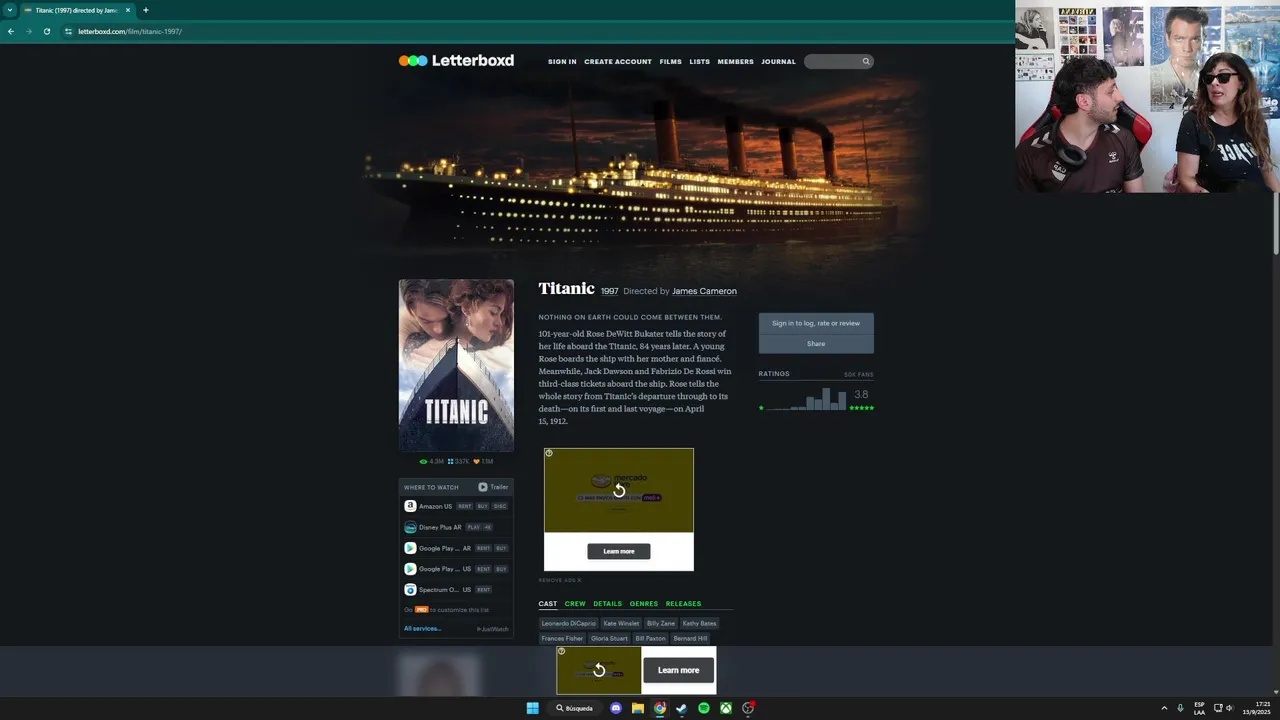Click the 3.8 average rating
This screenshot has height=720, width=1280.
861,395
